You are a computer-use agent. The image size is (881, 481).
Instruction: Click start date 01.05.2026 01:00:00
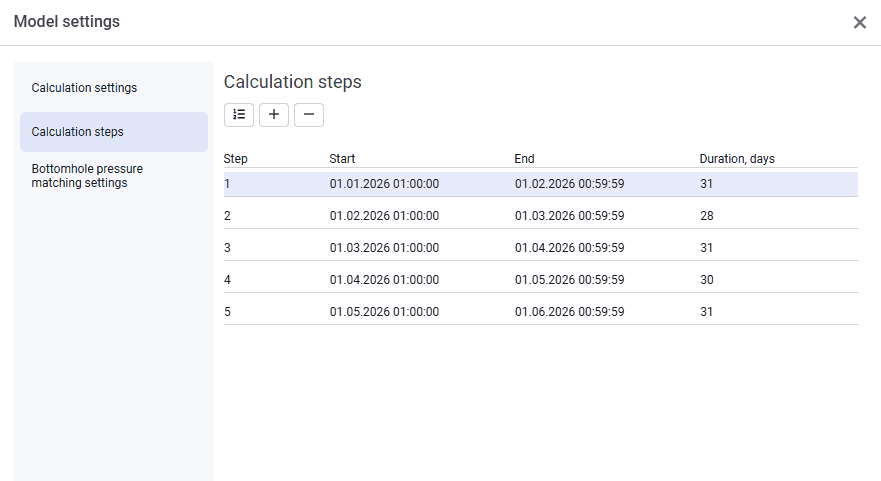[x=384, y=312]
